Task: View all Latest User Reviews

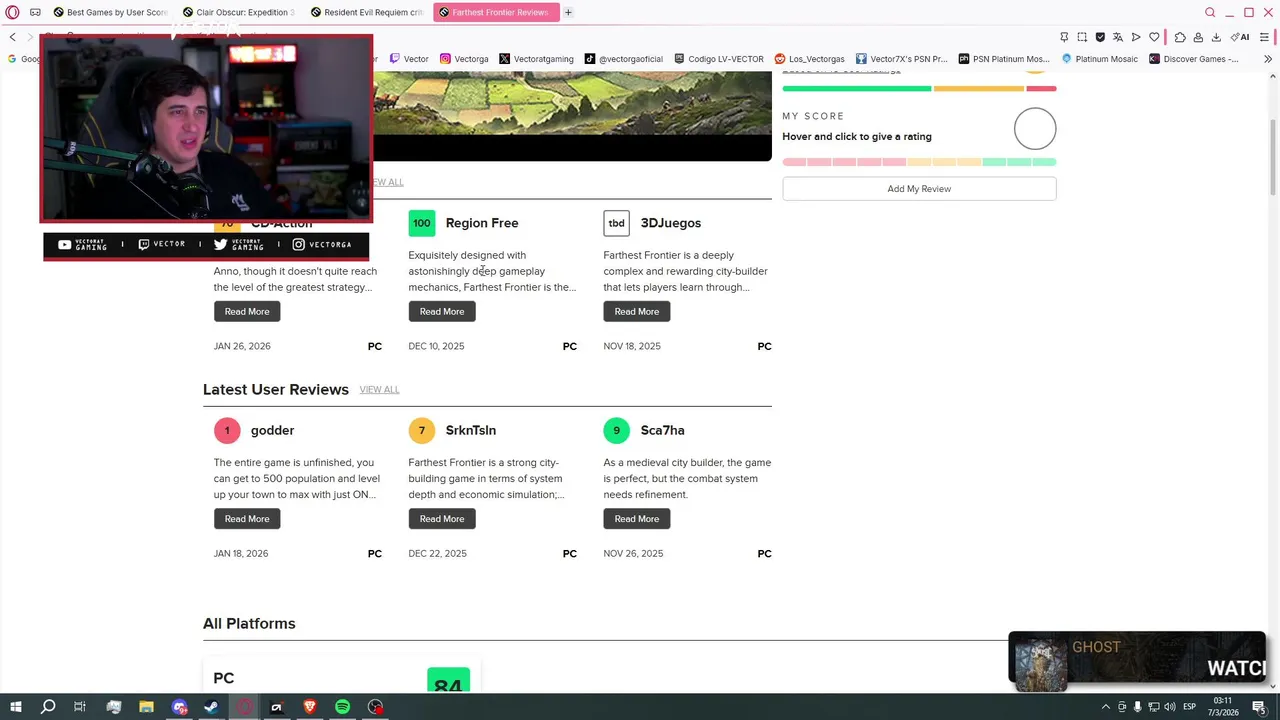Action: tap(379, 390)
